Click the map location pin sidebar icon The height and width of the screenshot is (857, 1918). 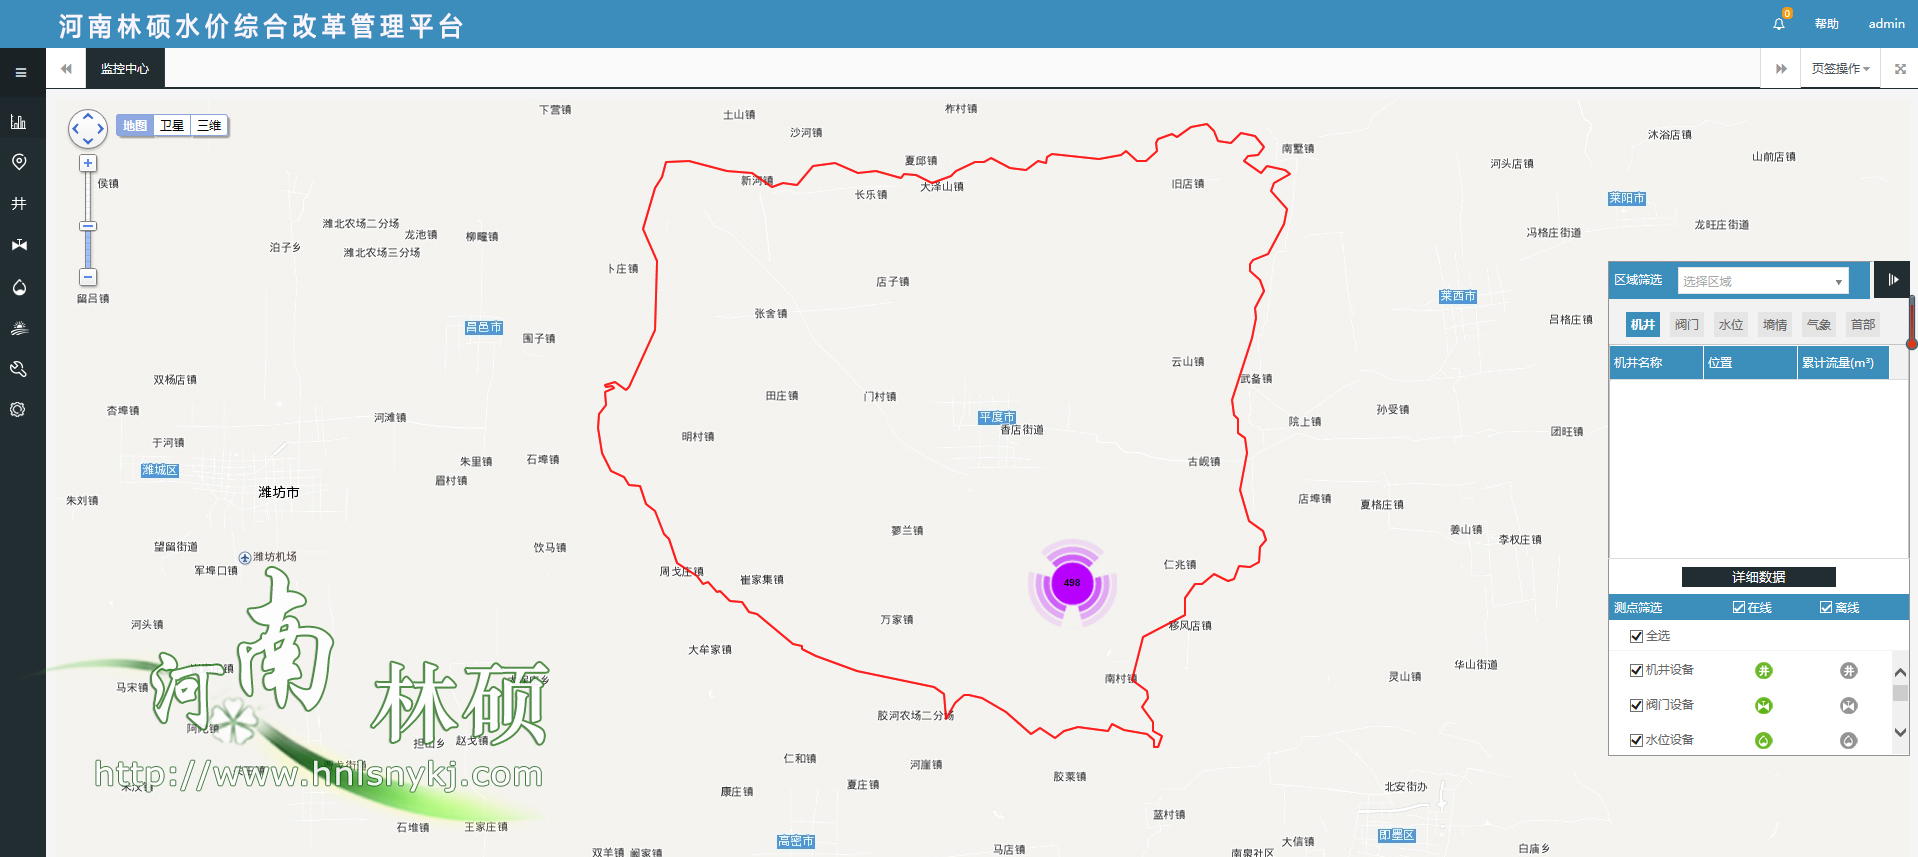(x=18, y=162)
